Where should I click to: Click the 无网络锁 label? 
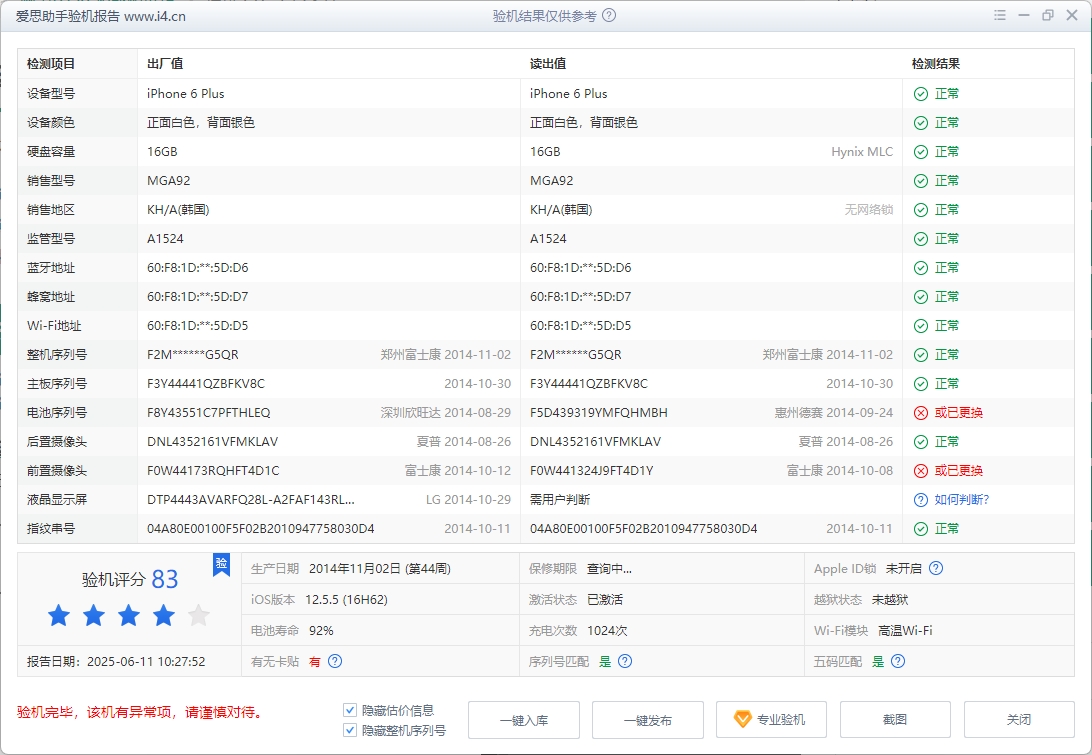(x=868, y=210)
